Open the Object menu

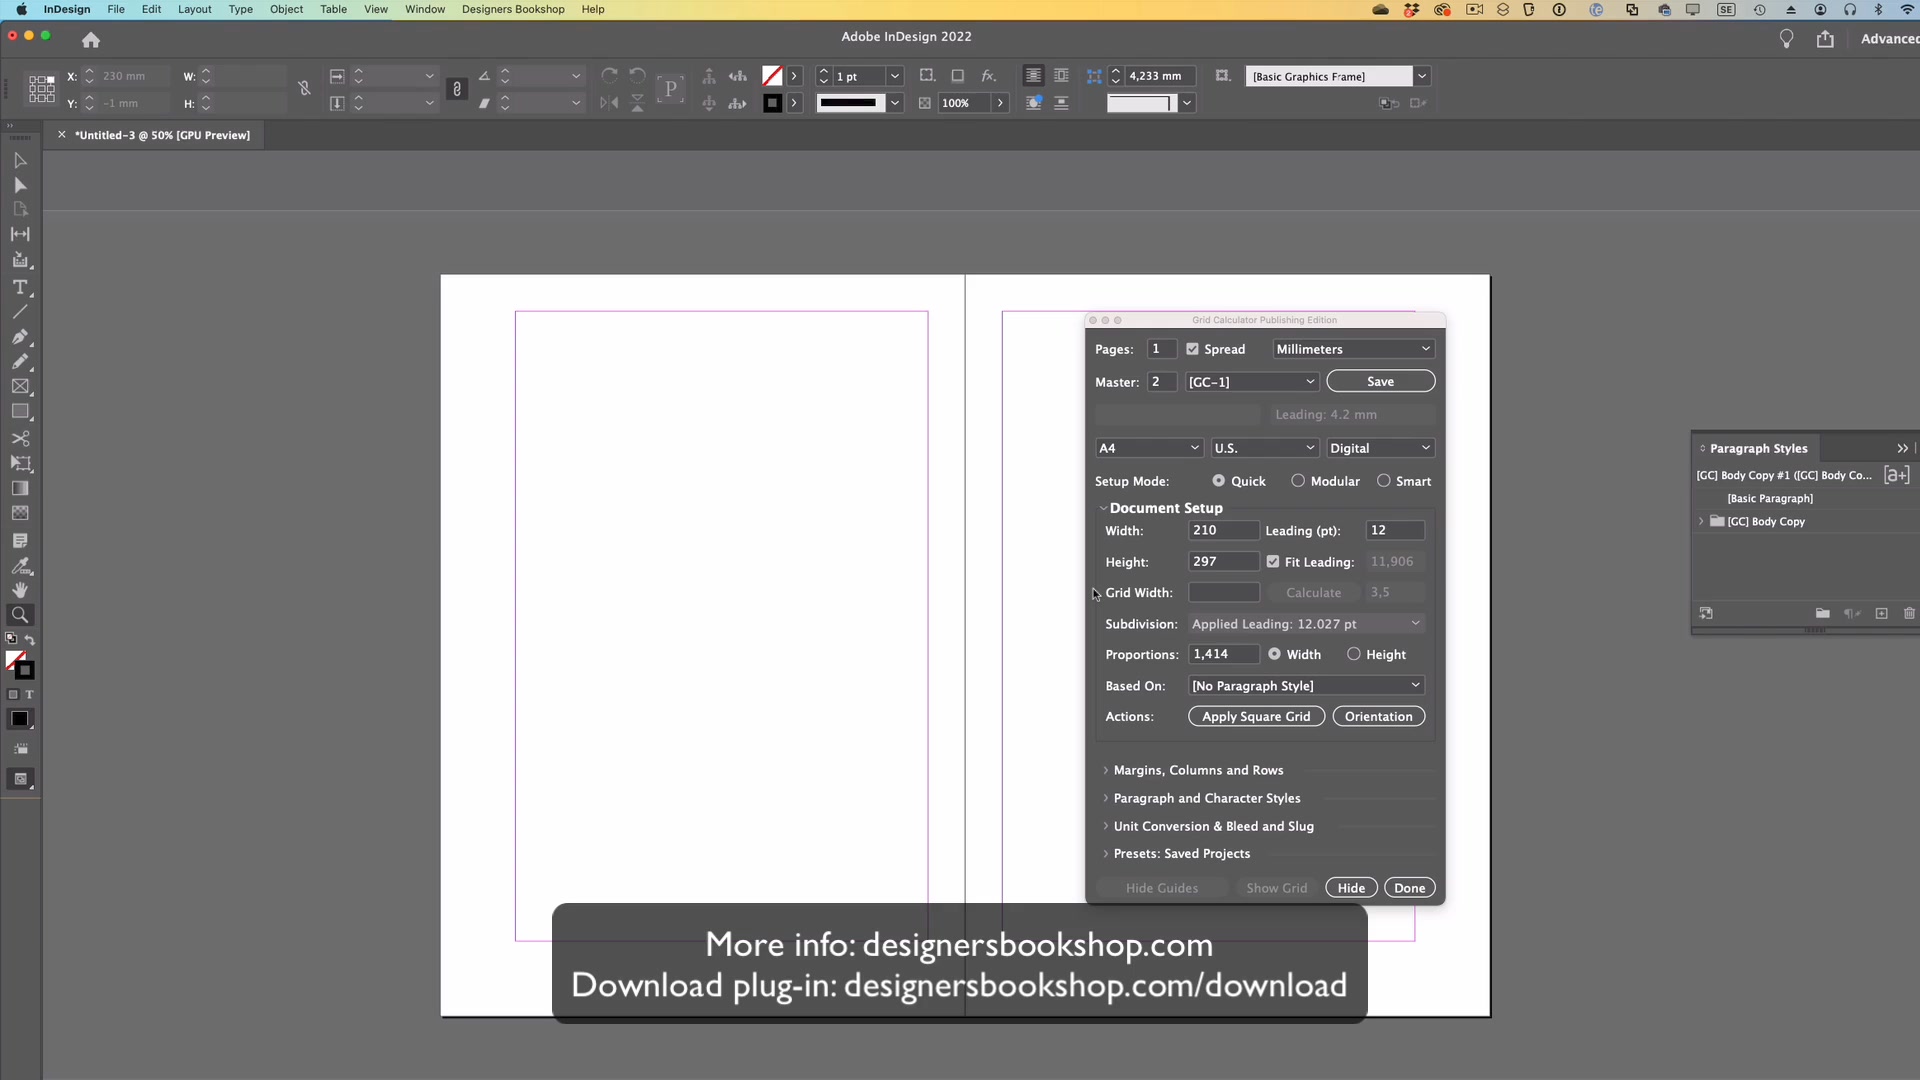tap(286, 9)
